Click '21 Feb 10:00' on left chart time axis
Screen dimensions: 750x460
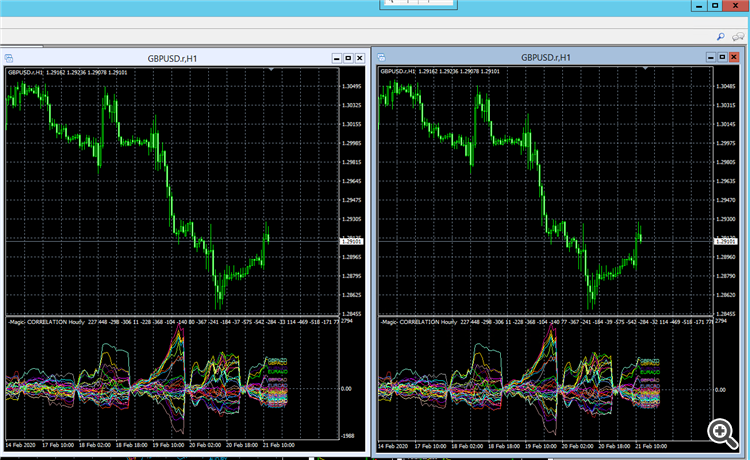click(279, 445)
